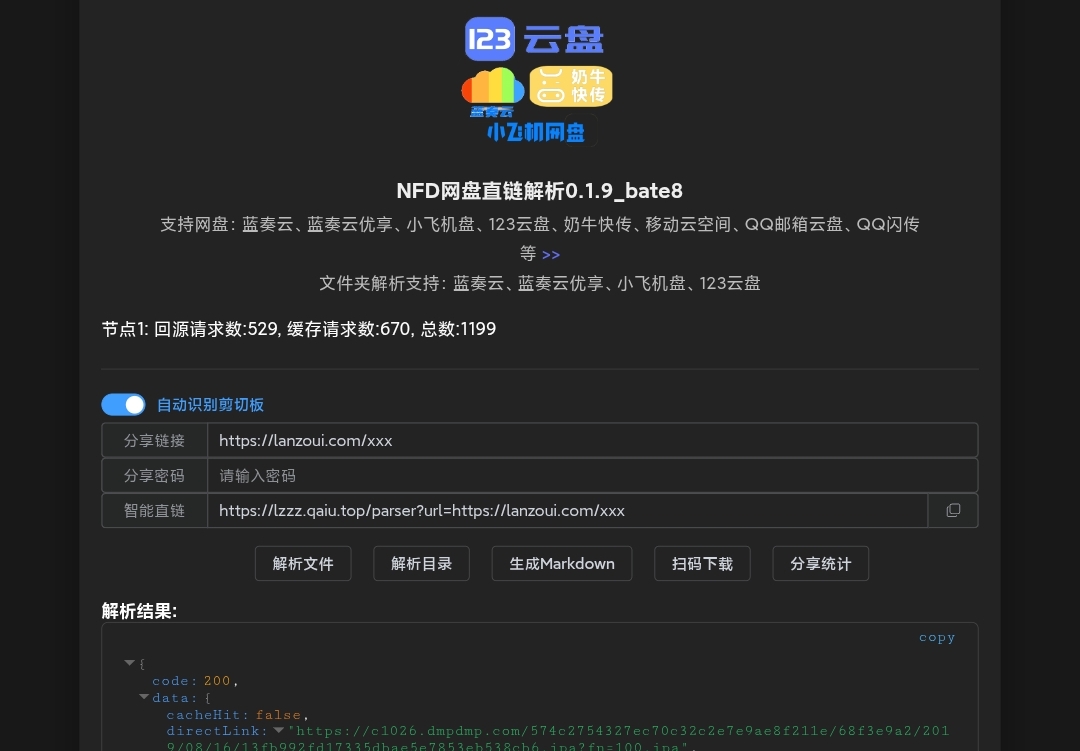Screen dimensions: 1080x751
Task: Click the 解析文件 button
Action: pos(303,564)
